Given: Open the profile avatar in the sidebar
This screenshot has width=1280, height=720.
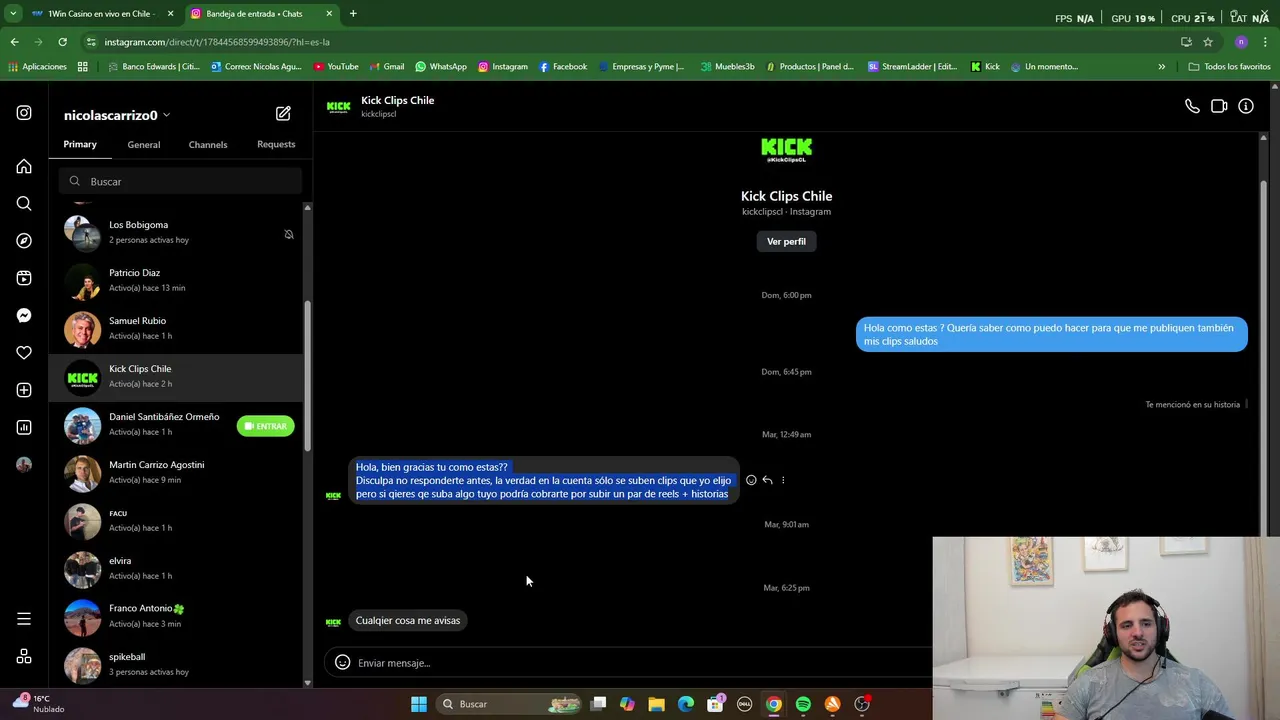Looking at the screenshot, I should click(x=24, y=465).
